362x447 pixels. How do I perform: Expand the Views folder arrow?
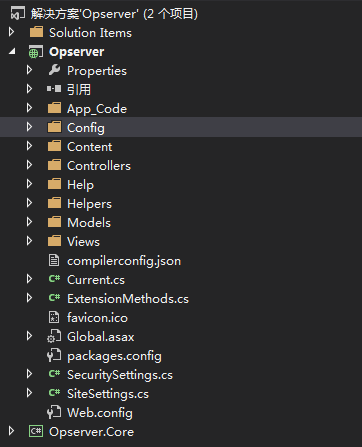[29, 241]
